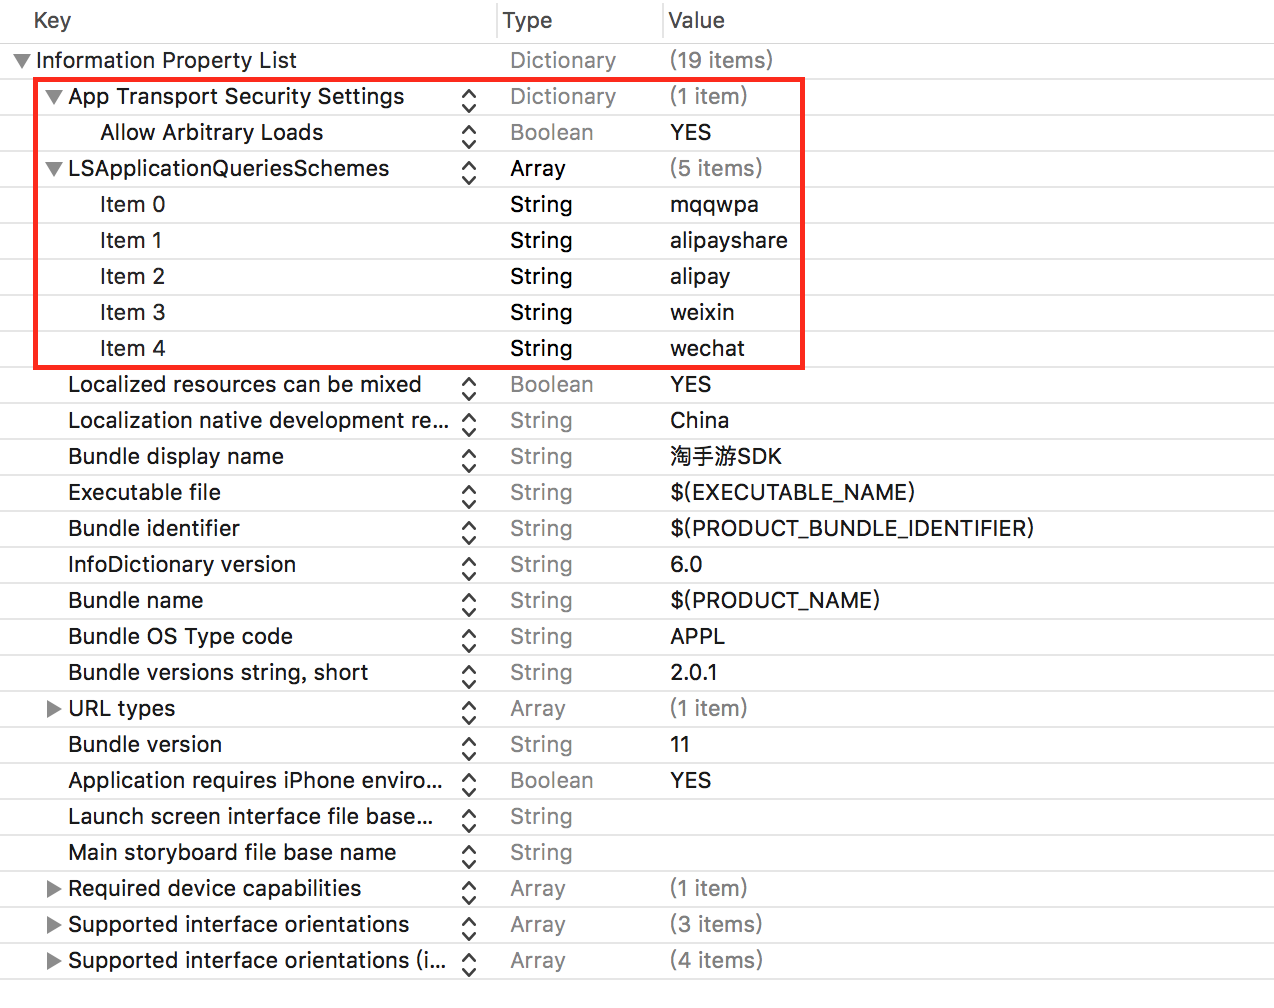Open key stepper for Supported interface orientations (i... (4 items)
The width and height of the screenshot is (1274, 1008).
[x=469, y=963]
